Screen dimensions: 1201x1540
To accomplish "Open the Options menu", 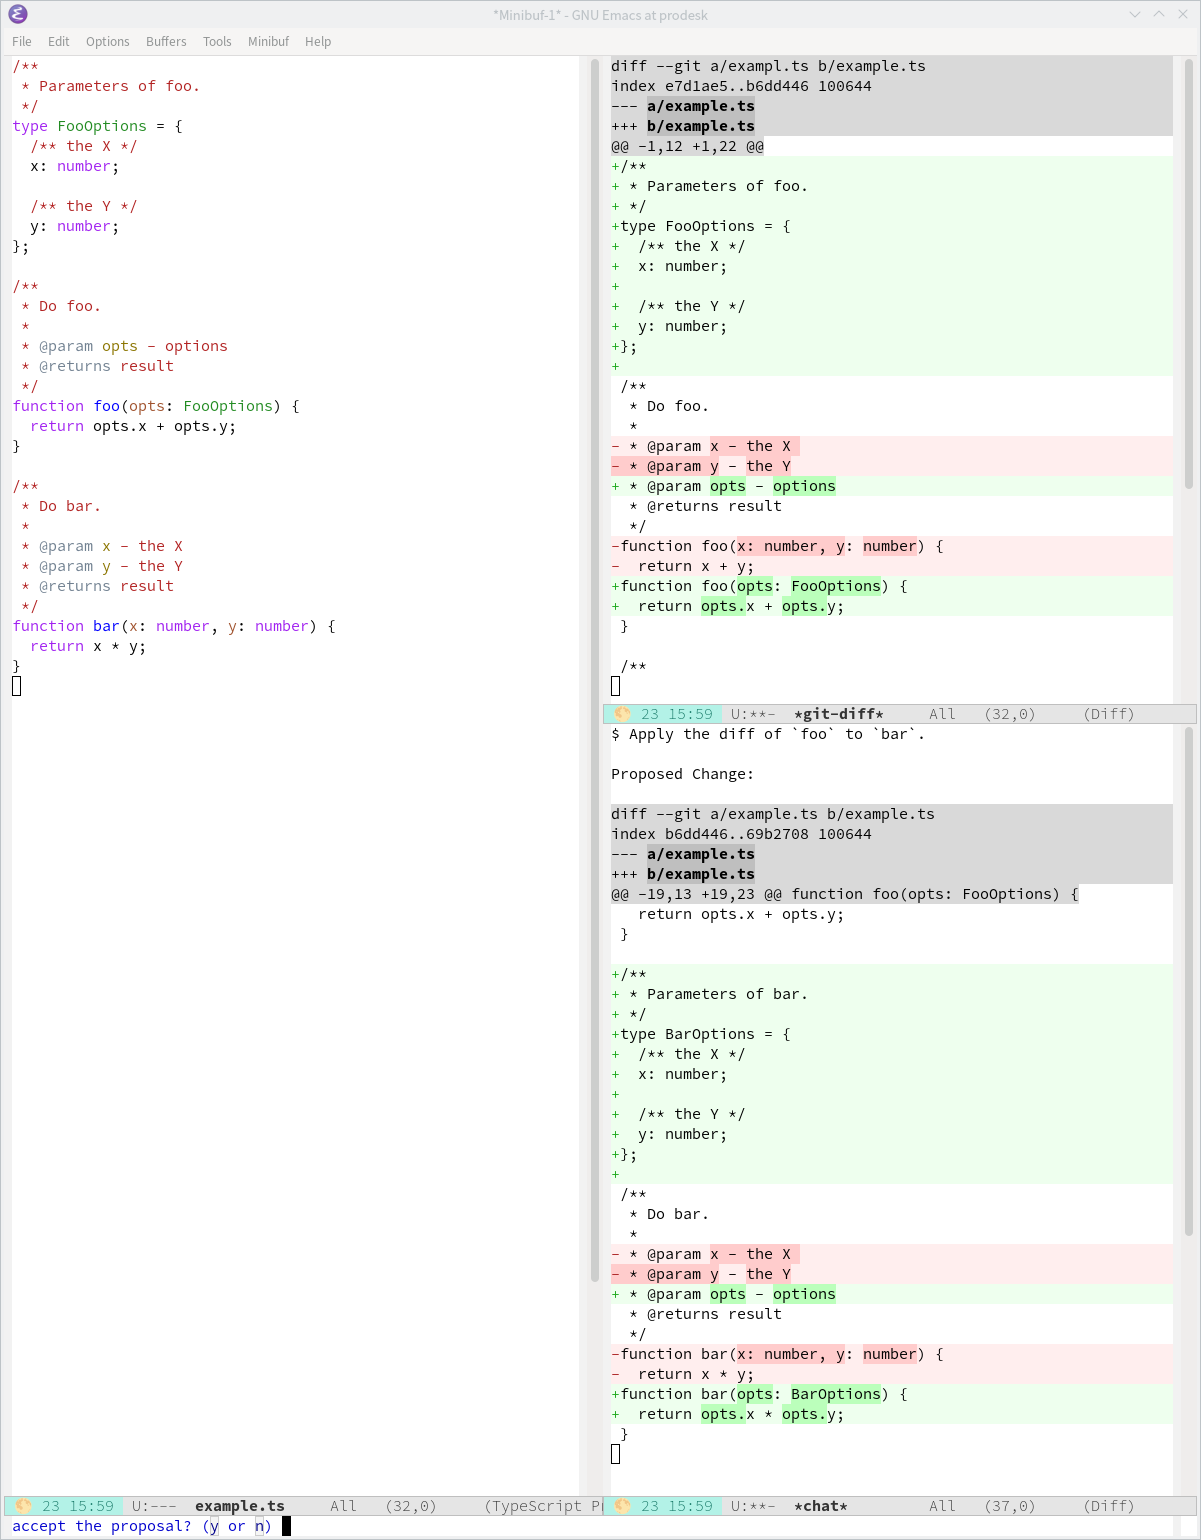I will pos(108,41).
